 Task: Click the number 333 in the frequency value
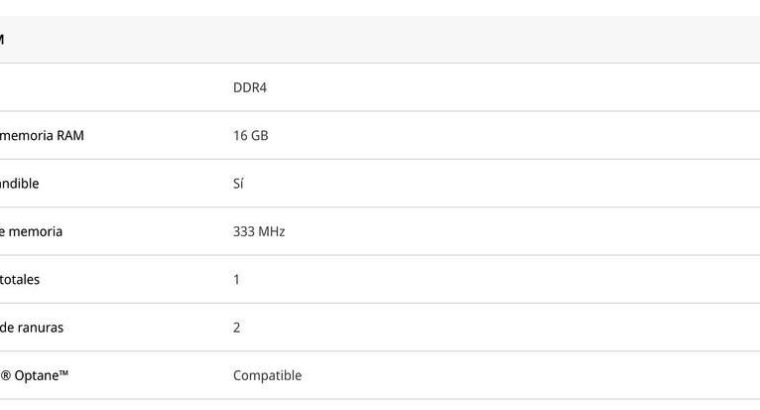coord(244,231)
